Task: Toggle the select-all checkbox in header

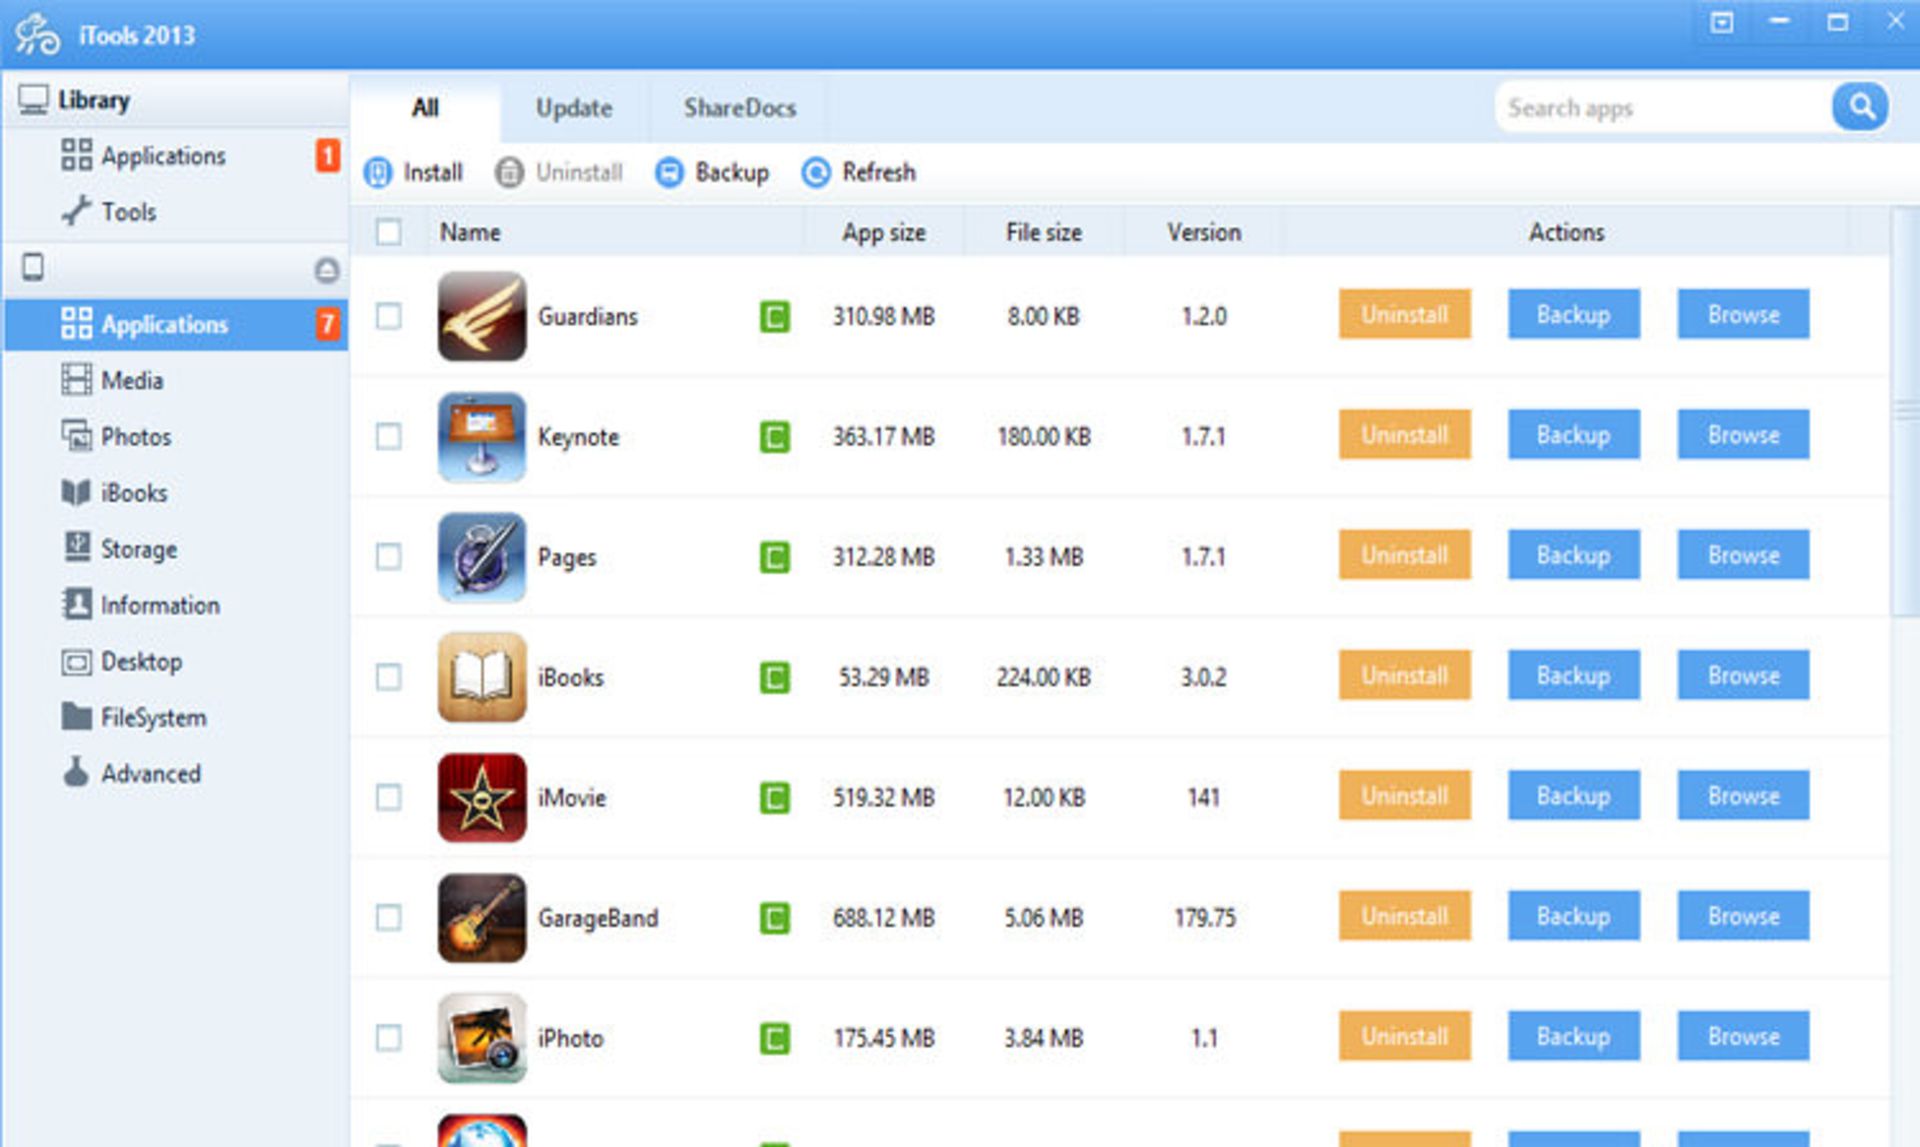Action: 389,232
